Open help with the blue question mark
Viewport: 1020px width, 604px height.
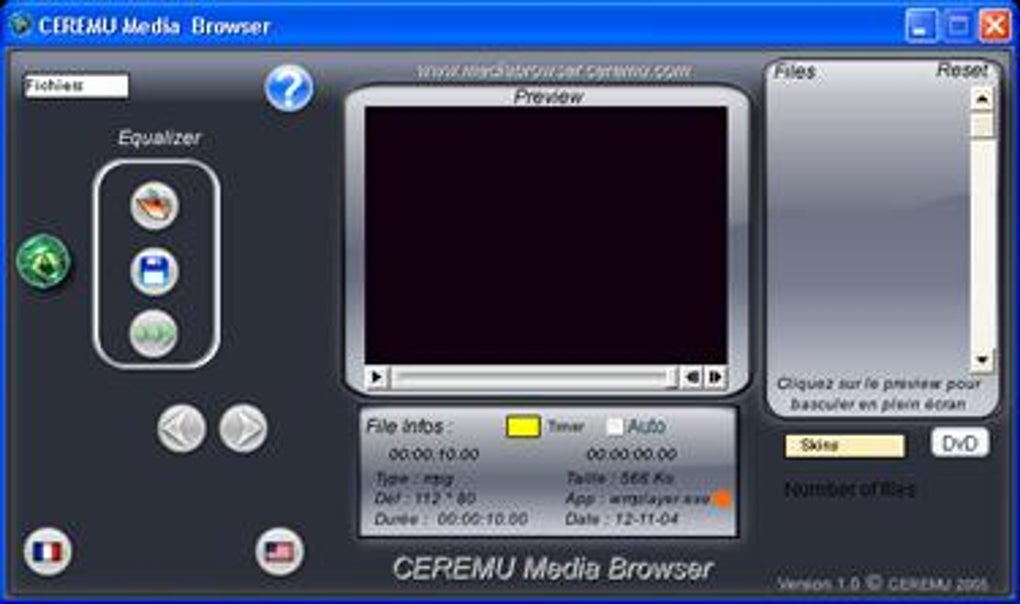[x=289, y=88]
